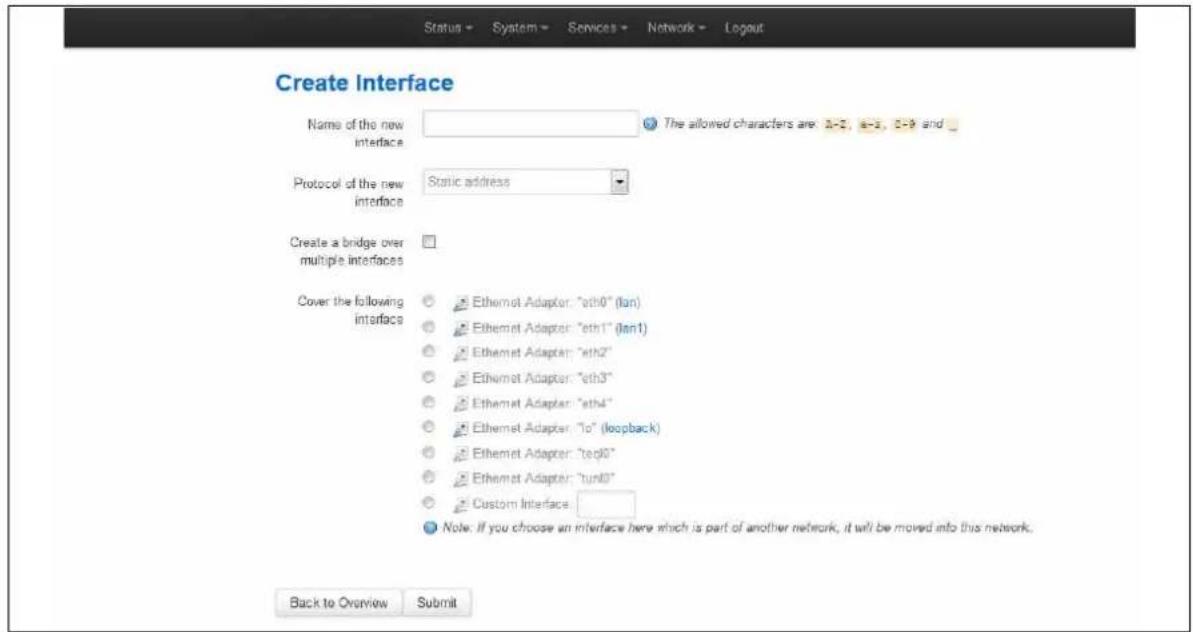
Task: Open the Status menu
Action: 448,27
